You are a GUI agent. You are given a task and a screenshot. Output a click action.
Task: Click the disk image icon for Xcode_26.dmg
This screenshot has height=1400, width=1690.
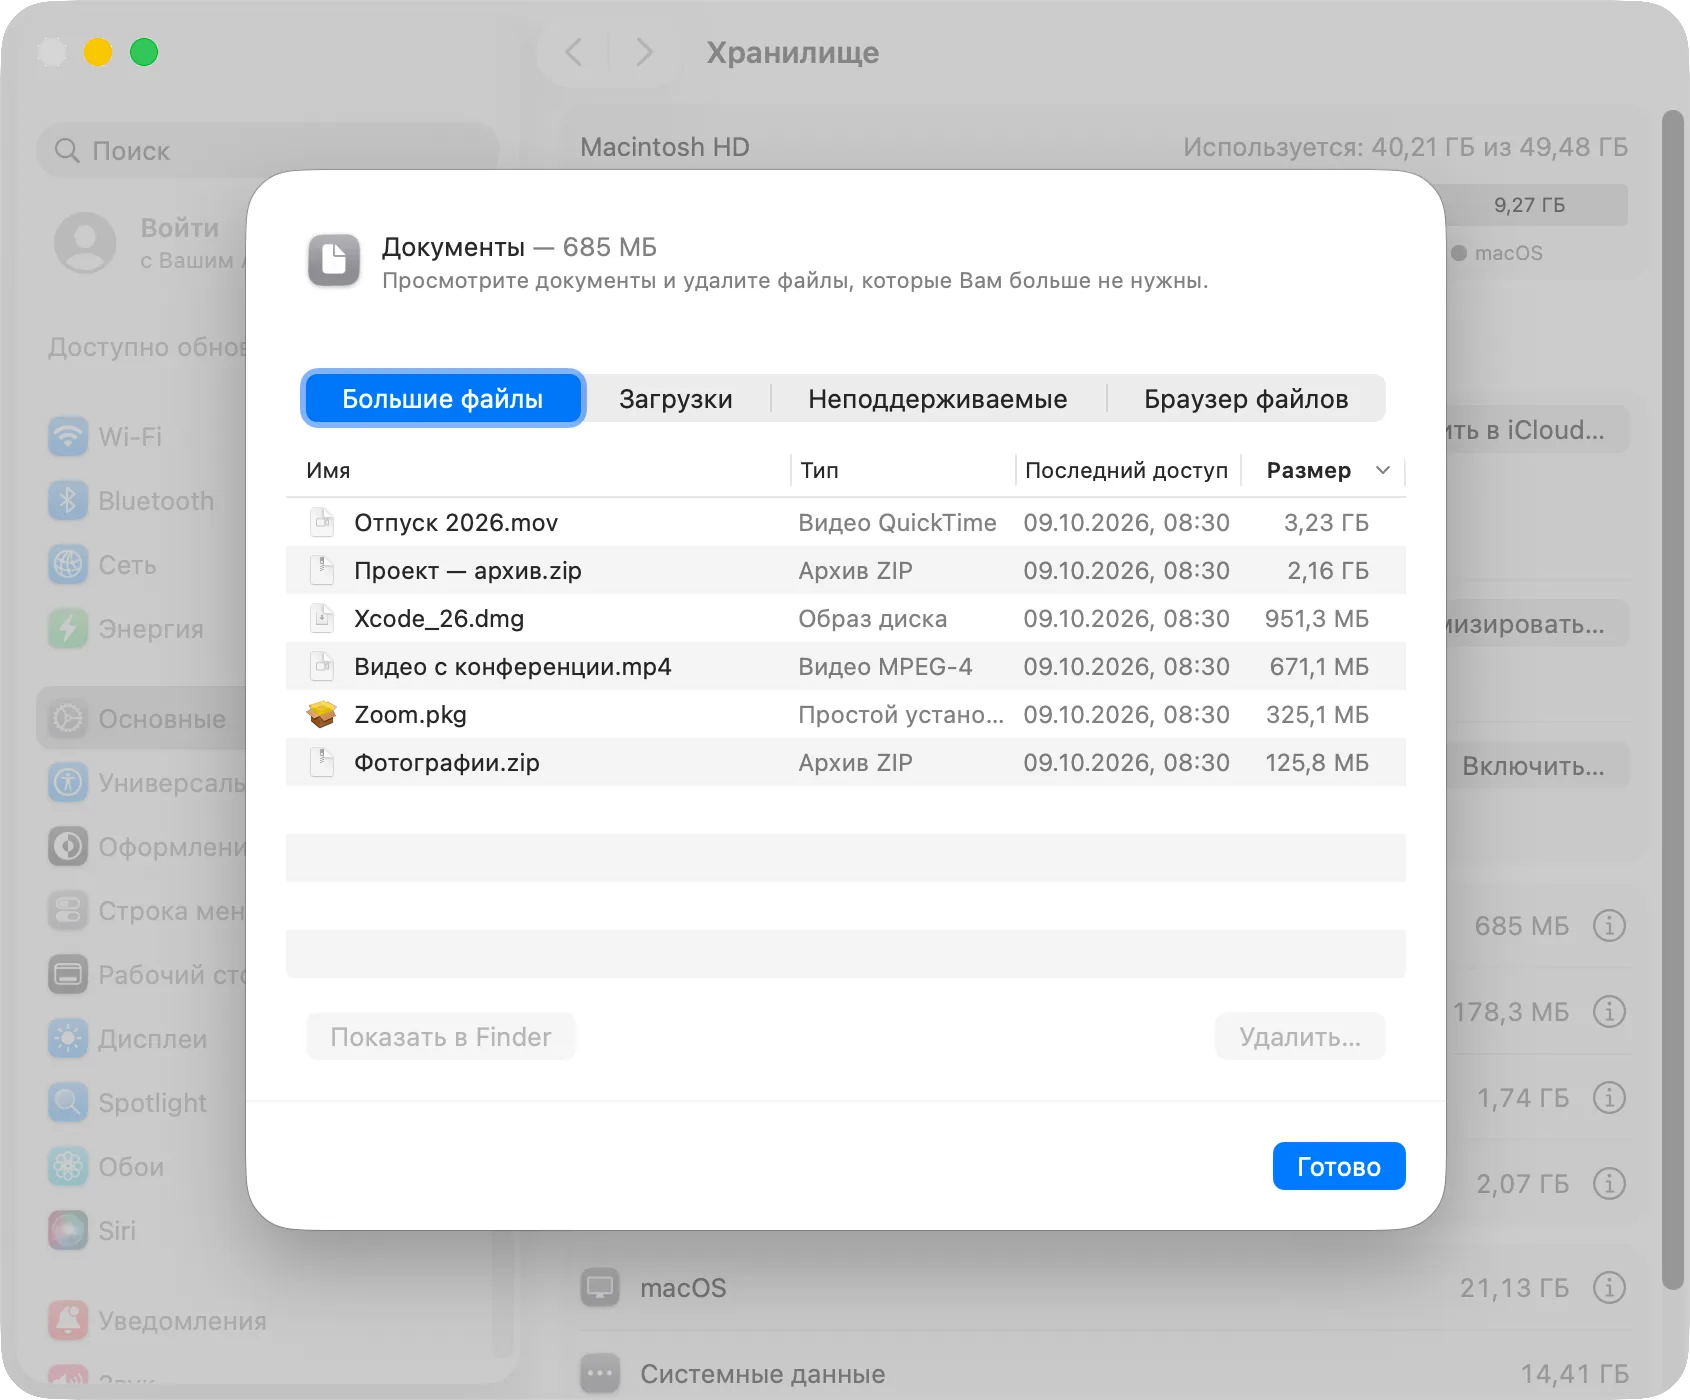(322, 618)
